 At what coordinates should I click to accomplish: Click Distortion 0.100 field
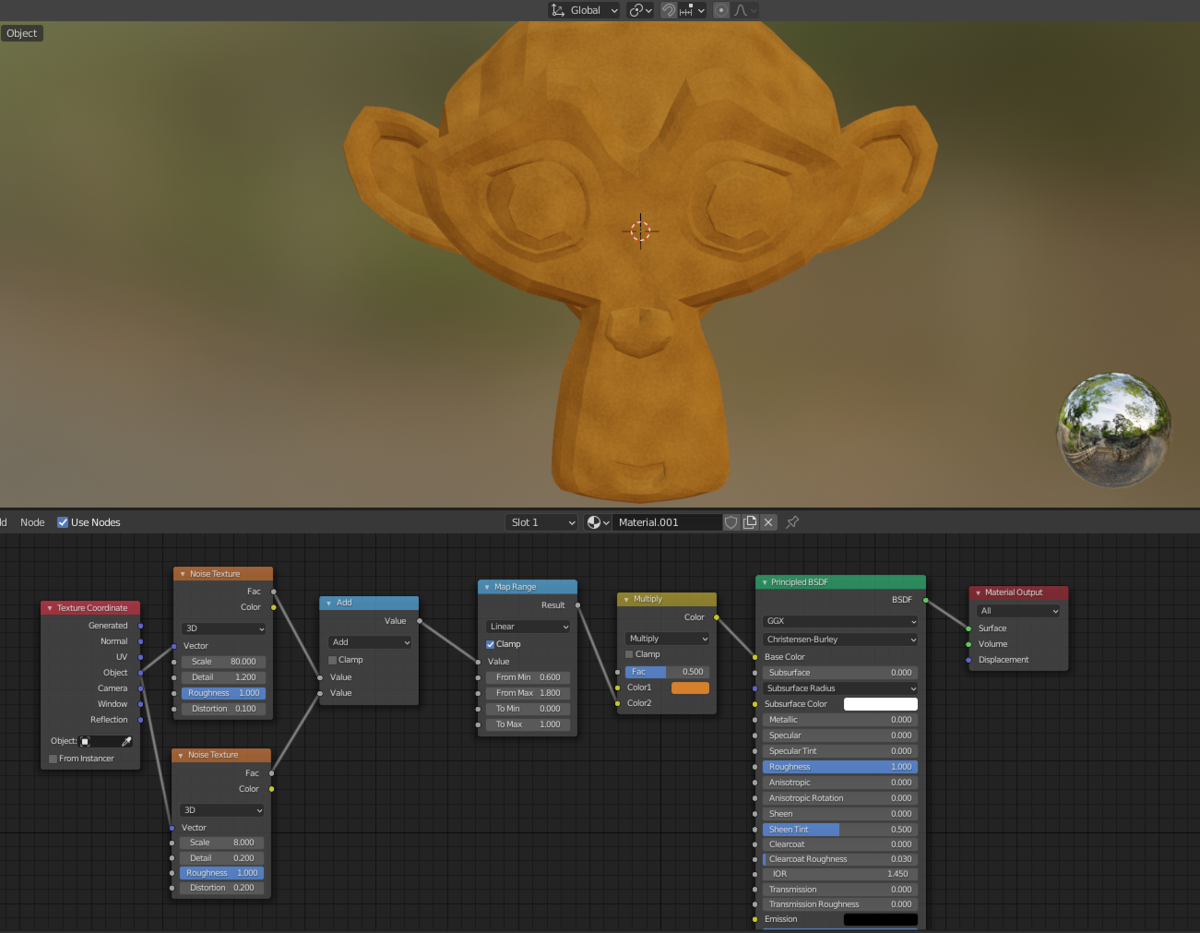[223, 709]
